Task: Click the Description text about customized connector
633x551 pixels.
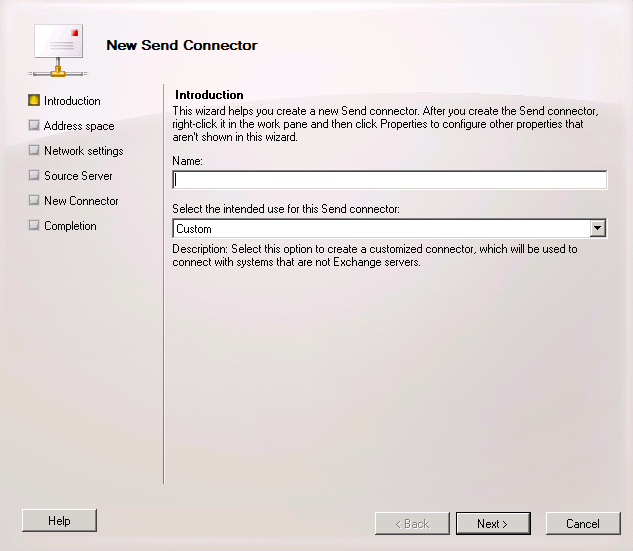Action: click(375, 256)
